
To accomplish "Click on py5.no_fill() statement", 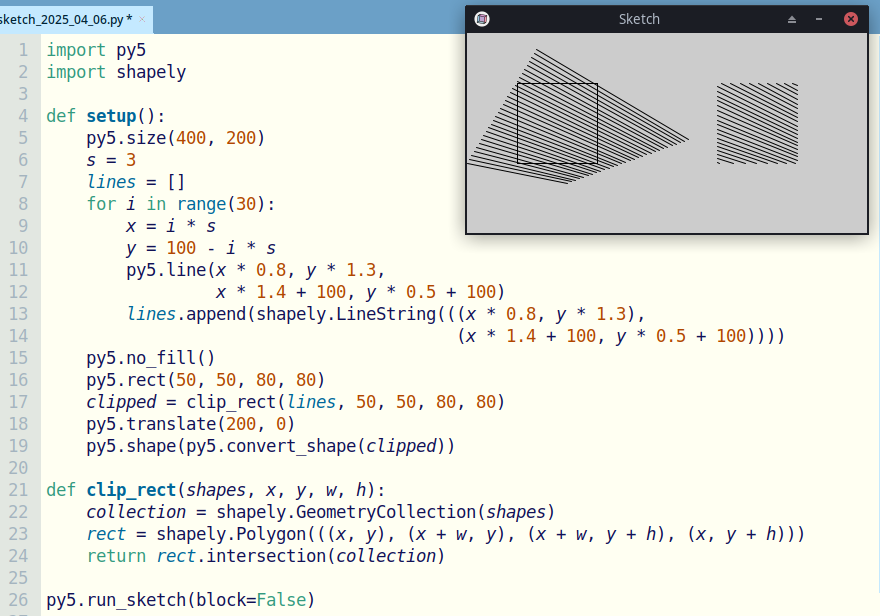I will tap(150, 358).
